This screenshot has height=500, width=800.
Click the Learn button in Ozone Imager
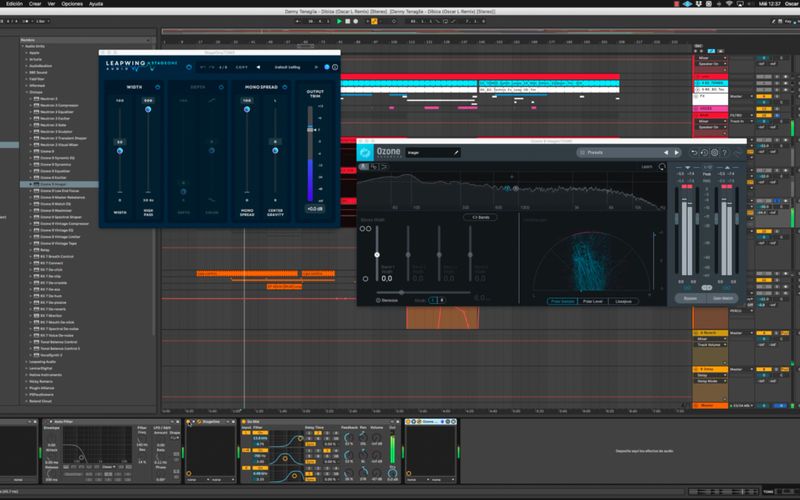647,167
